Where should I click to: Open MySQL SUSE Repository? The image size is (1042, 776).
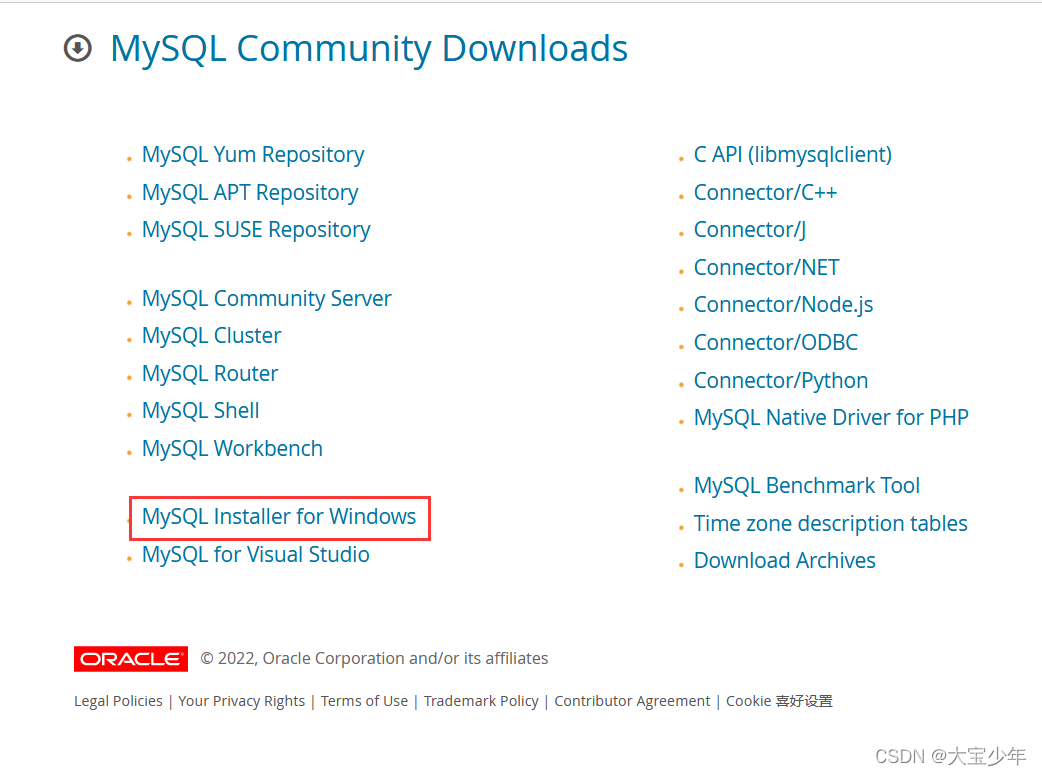click(x=256, y=230)
